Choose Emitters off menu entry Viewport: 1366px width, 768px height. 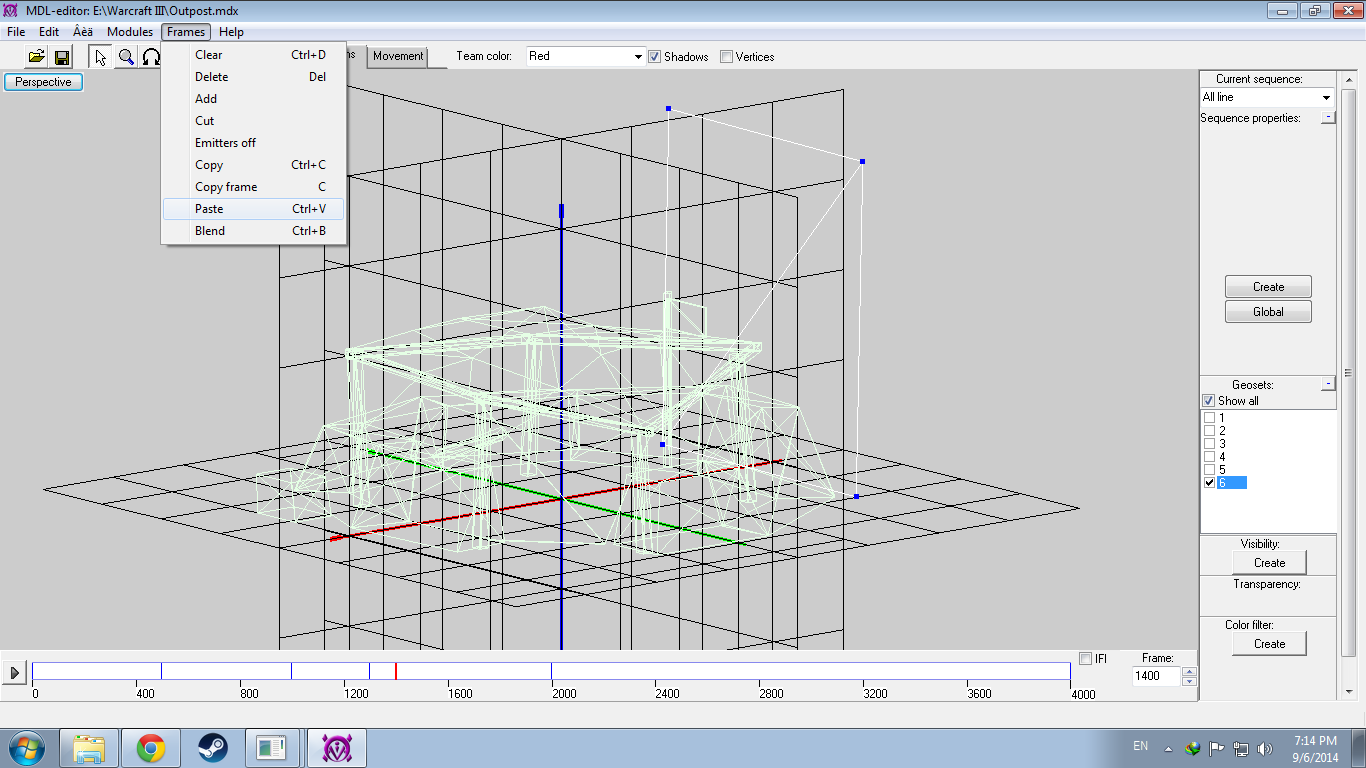point(254,143)
